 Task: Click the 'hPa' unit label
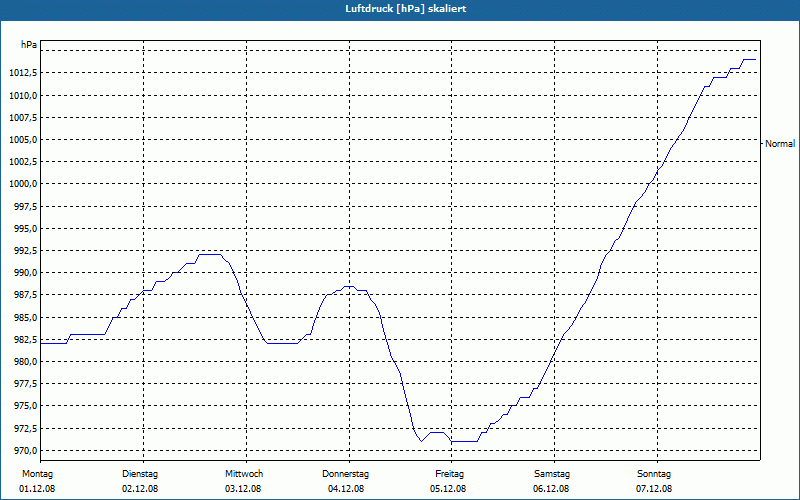point(29,45)
